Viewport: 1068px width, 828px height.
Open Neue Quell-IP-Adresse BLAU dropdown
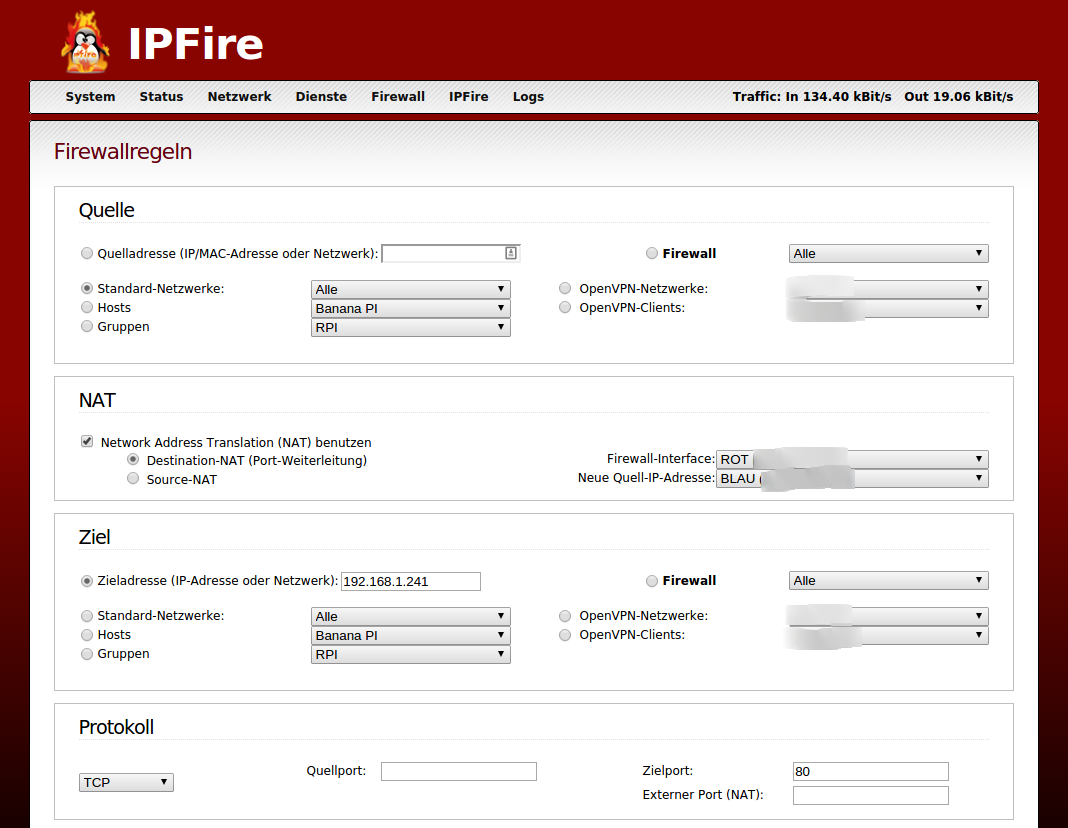[x=852, y=479]
